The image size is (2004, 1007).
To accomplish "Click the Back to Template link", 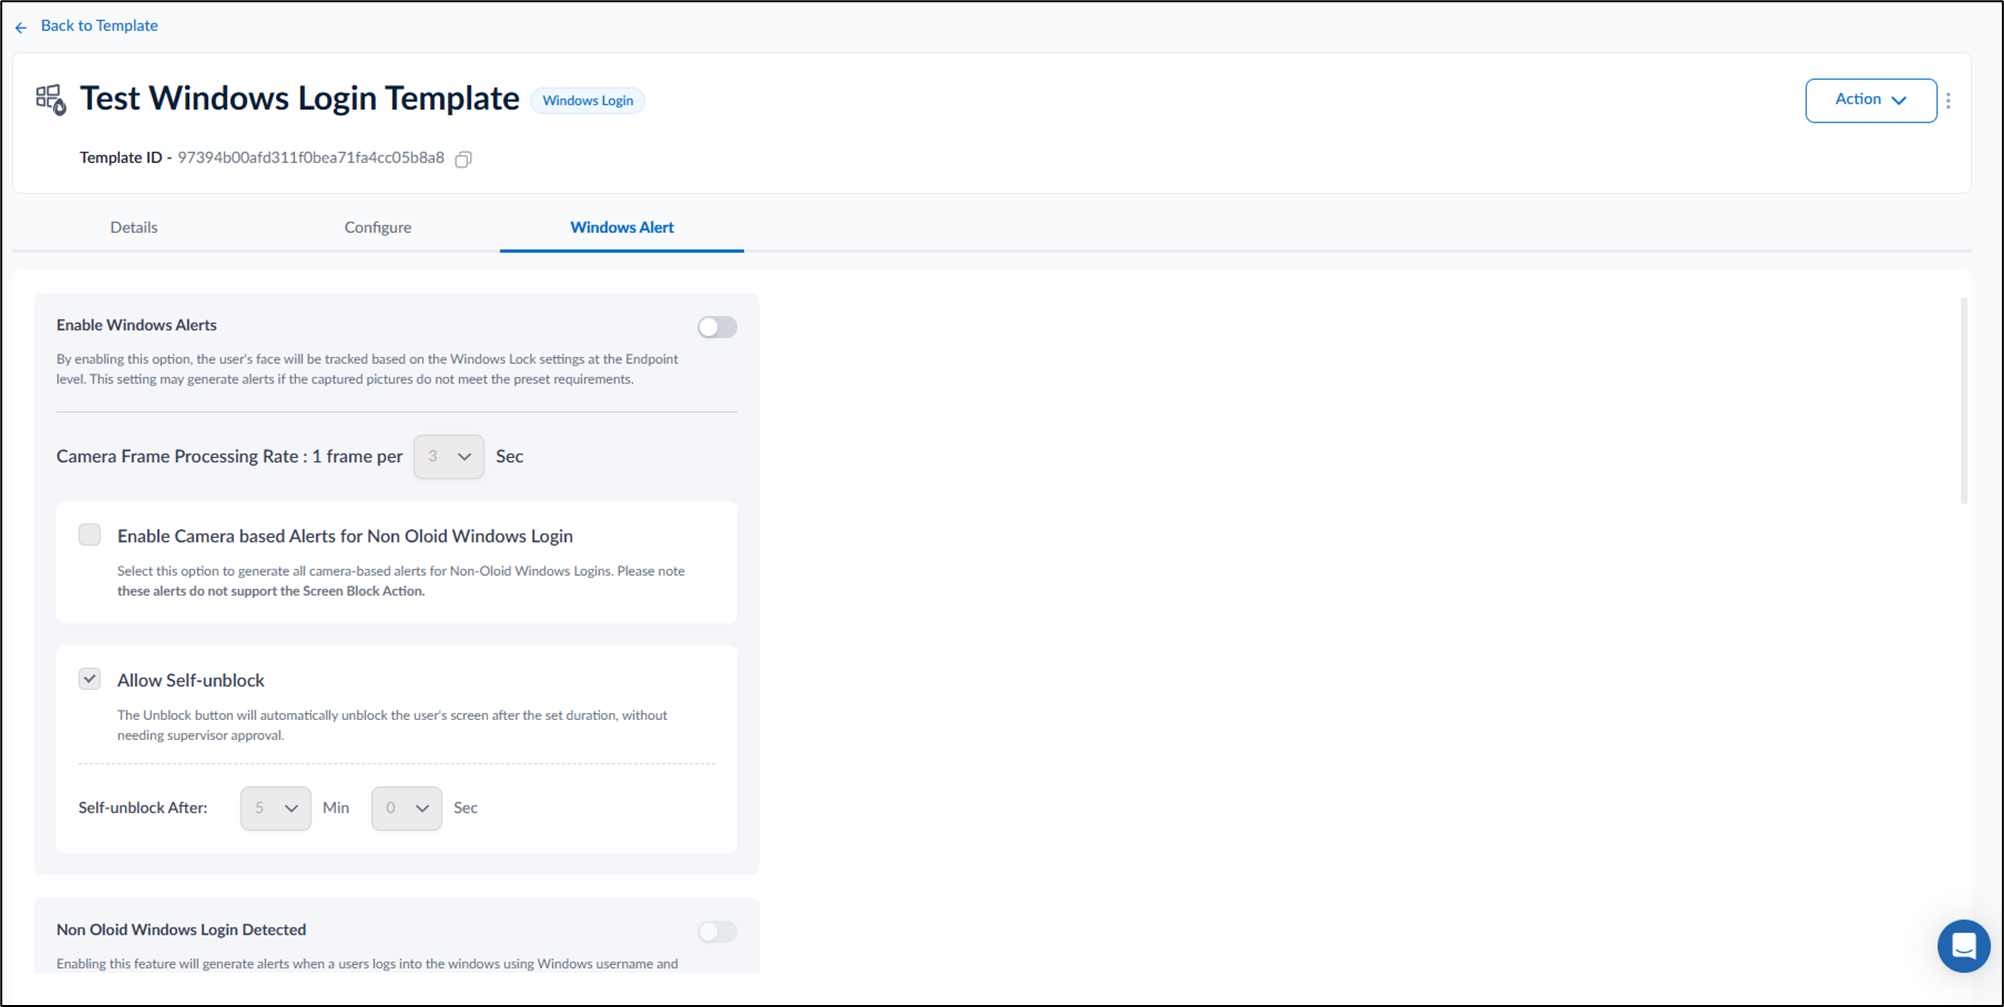I will pyautogui.click(x=99, y=26).
